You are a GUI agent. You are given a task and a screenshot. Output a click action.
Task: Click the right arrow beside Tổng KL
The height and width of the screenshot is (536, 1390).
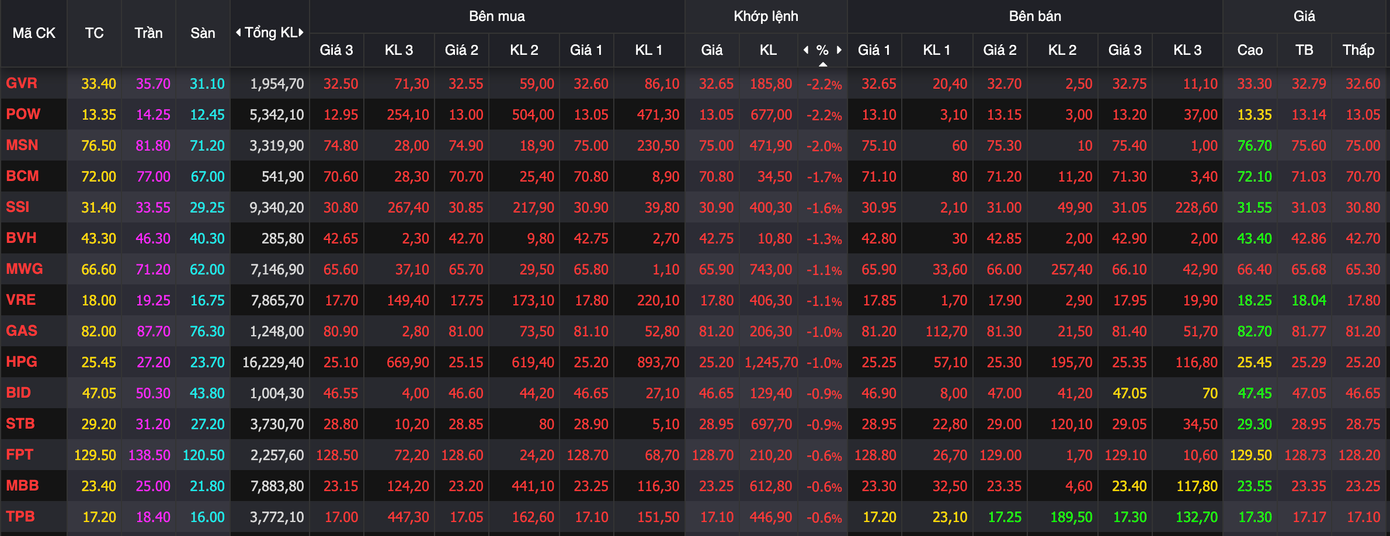coord(303,33)
